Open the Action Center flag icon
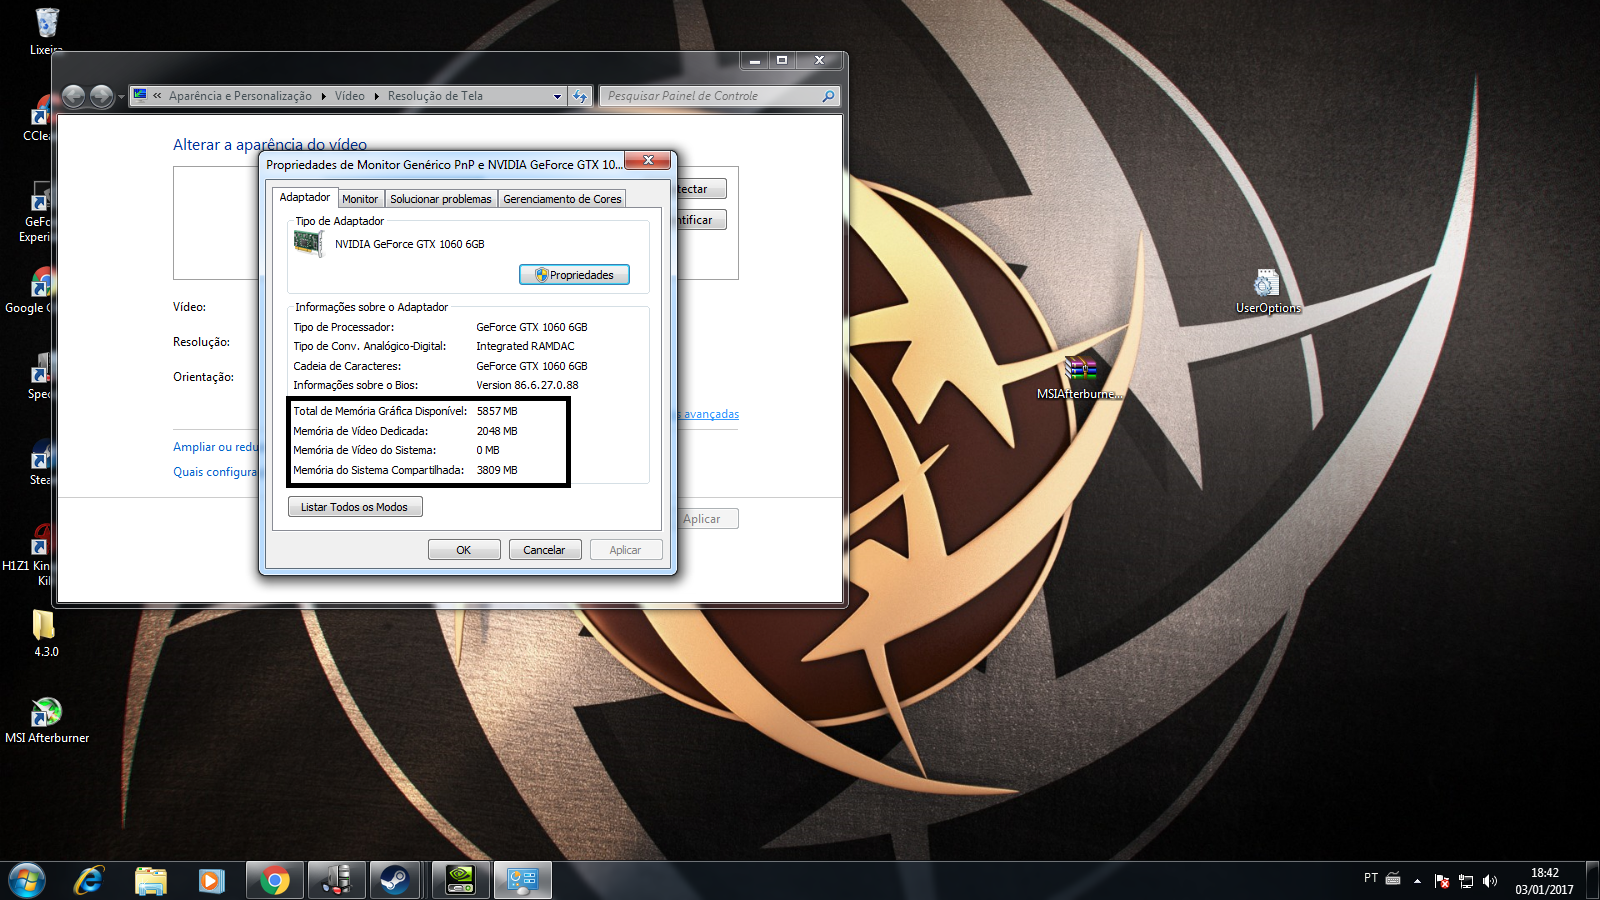 [x=1442, y=881]
